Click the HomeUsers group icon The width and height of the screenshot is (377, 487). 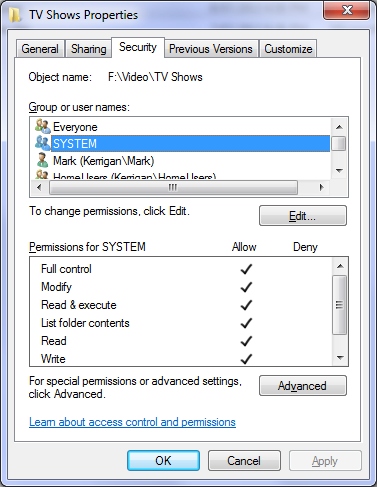tap(42, 174)
